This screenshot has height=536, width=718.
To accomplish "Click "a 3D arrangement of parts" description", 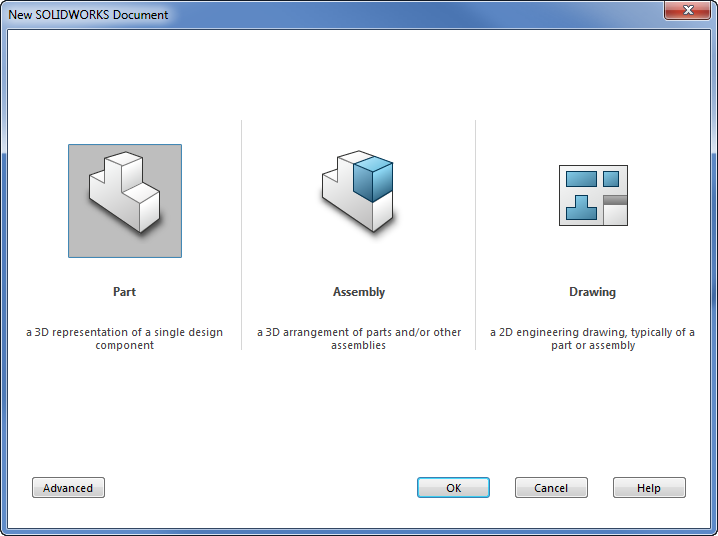I will coord(359,338).
